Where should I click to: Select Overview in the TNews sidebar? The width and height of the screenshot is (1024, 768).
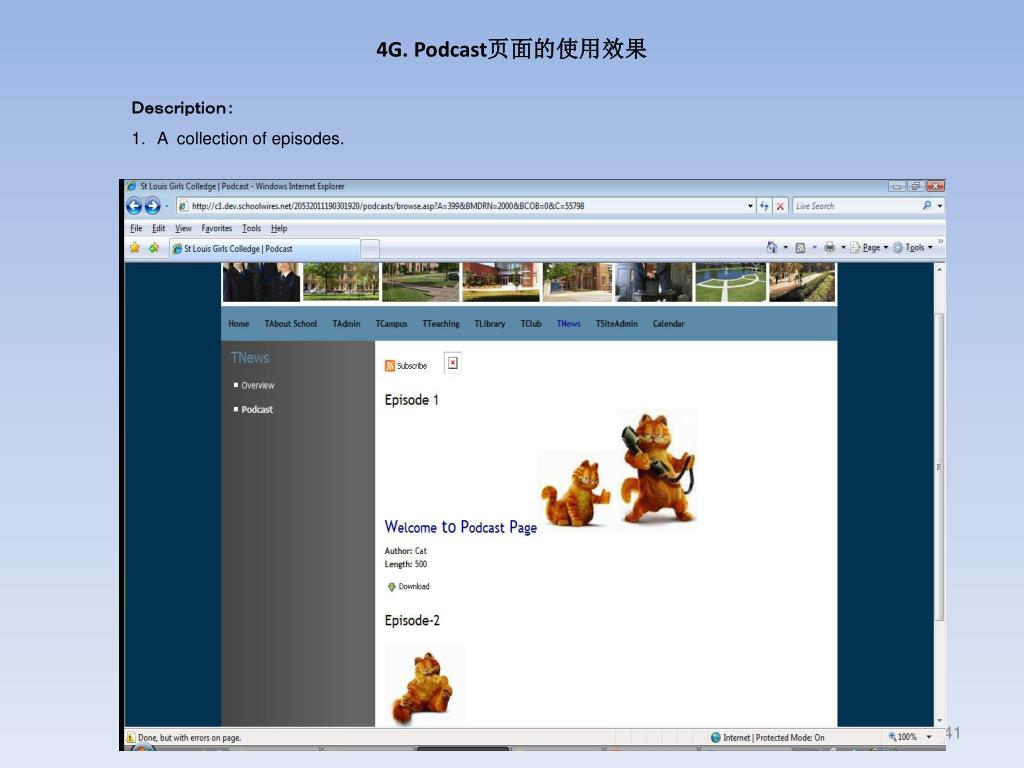click(x=258, y=385)
